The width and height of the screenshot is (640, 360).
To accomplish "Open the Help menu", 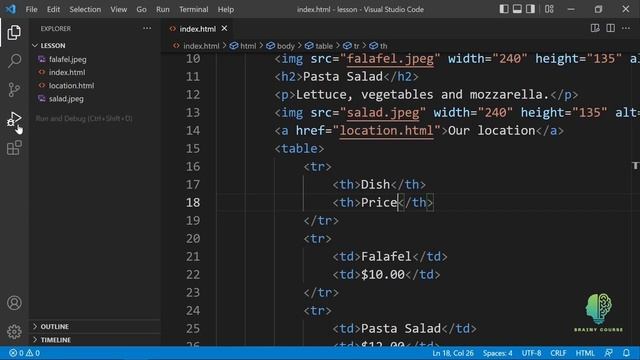I will pyautogui.click(x=226, y=9).
